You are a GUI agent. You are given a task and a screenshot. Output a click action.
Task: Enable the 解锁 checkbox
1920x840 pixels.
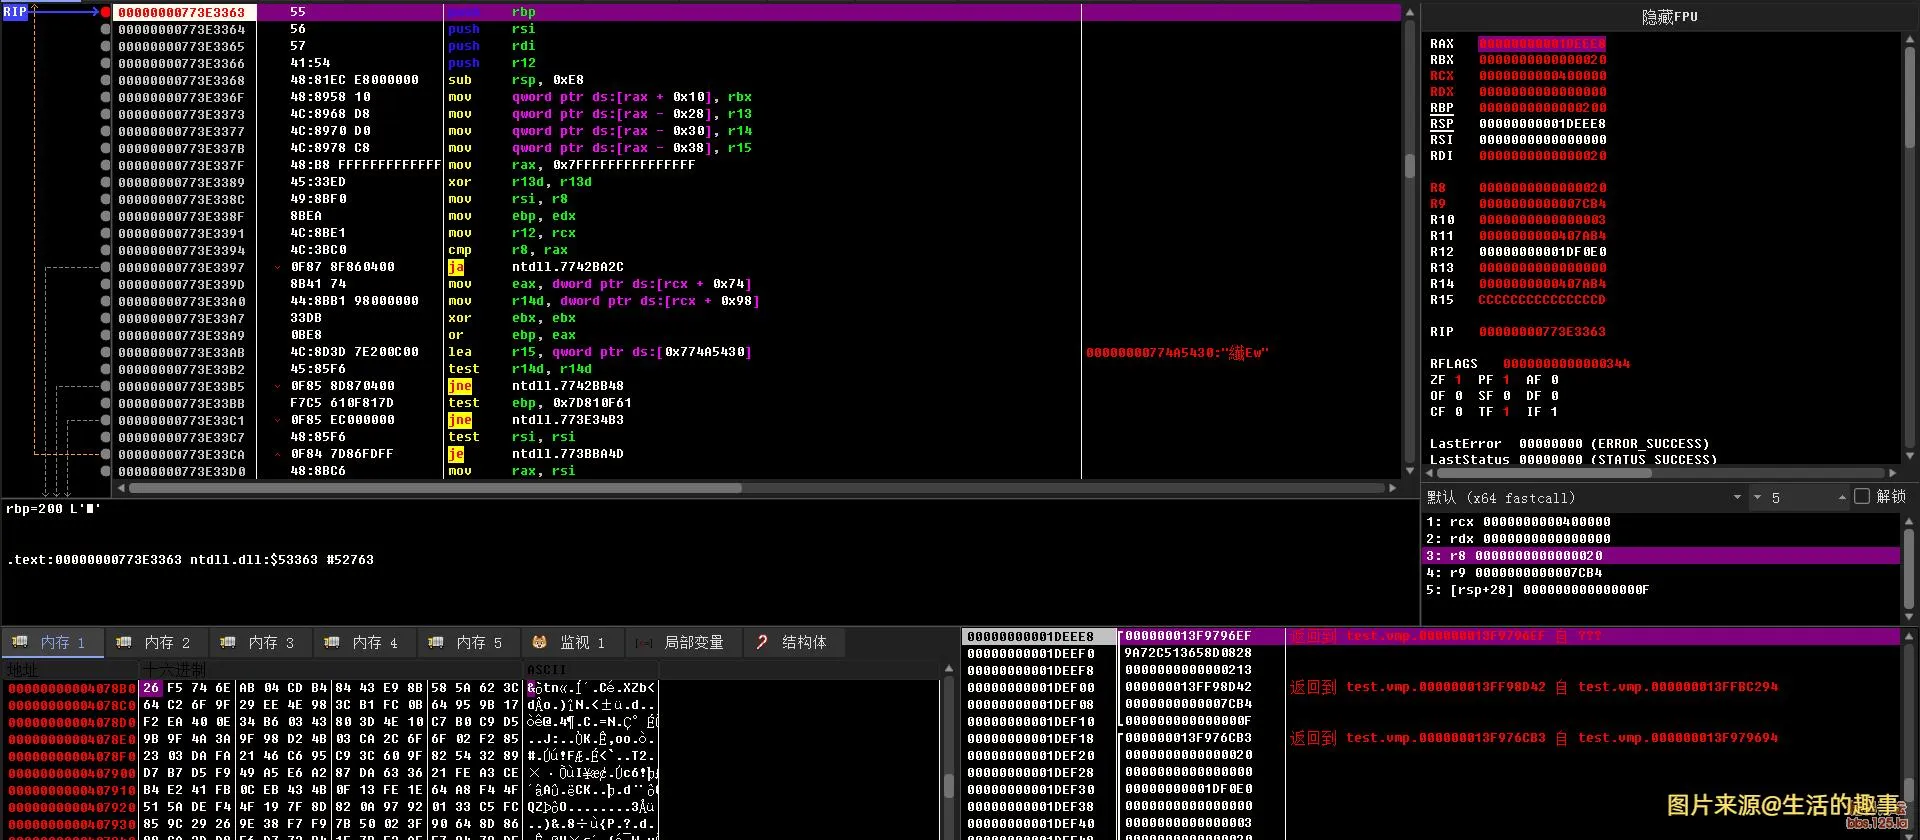point(1862,497)
